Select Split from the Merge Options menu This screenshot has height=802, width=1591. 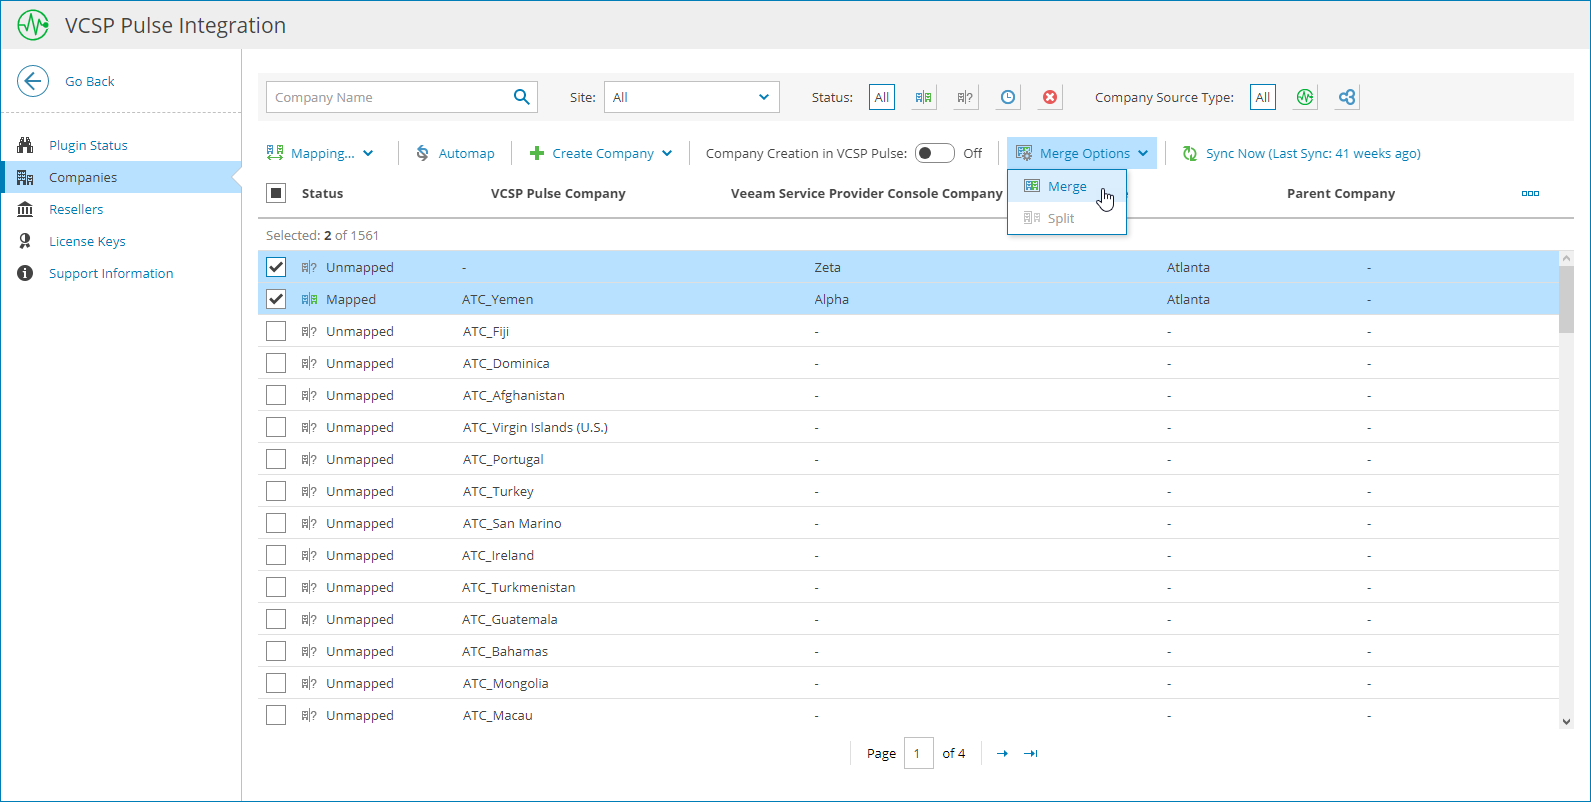coord(1067,218)
